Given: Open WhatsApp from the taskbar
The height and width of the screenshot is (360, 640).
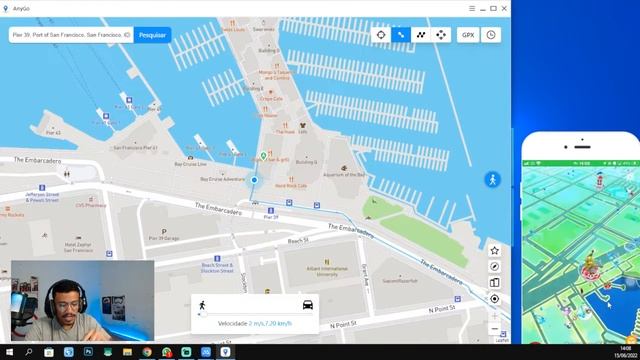Looking at the screenshot, I should 167,352.
